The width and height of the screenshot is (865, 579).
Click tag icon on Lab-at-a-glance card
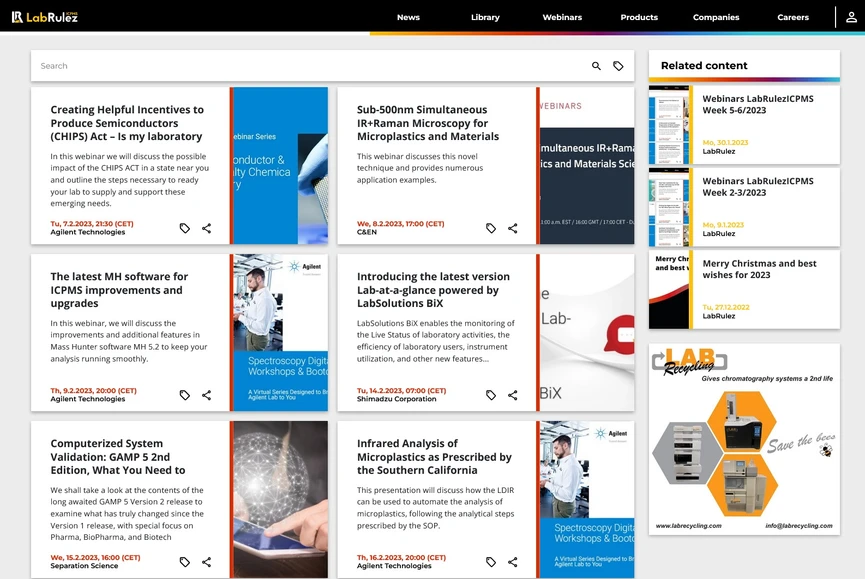(x=491, y=395)
